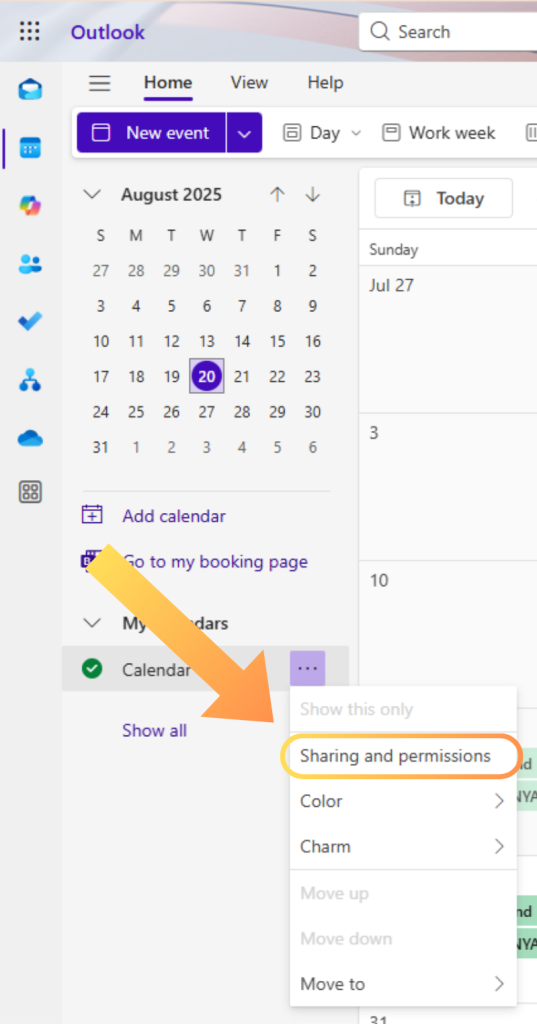This screenshot has height=1024, width=537.
Task: Switch to the View tab
Action: point(249,83)
